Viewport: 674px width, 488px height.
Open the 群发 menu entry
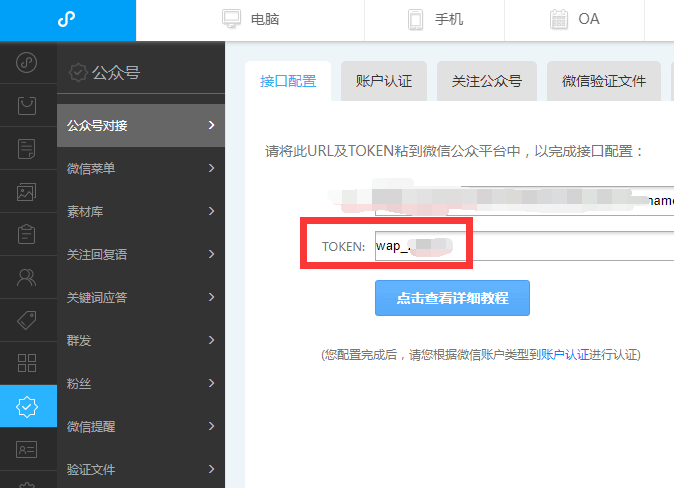(x=141, y=341)
